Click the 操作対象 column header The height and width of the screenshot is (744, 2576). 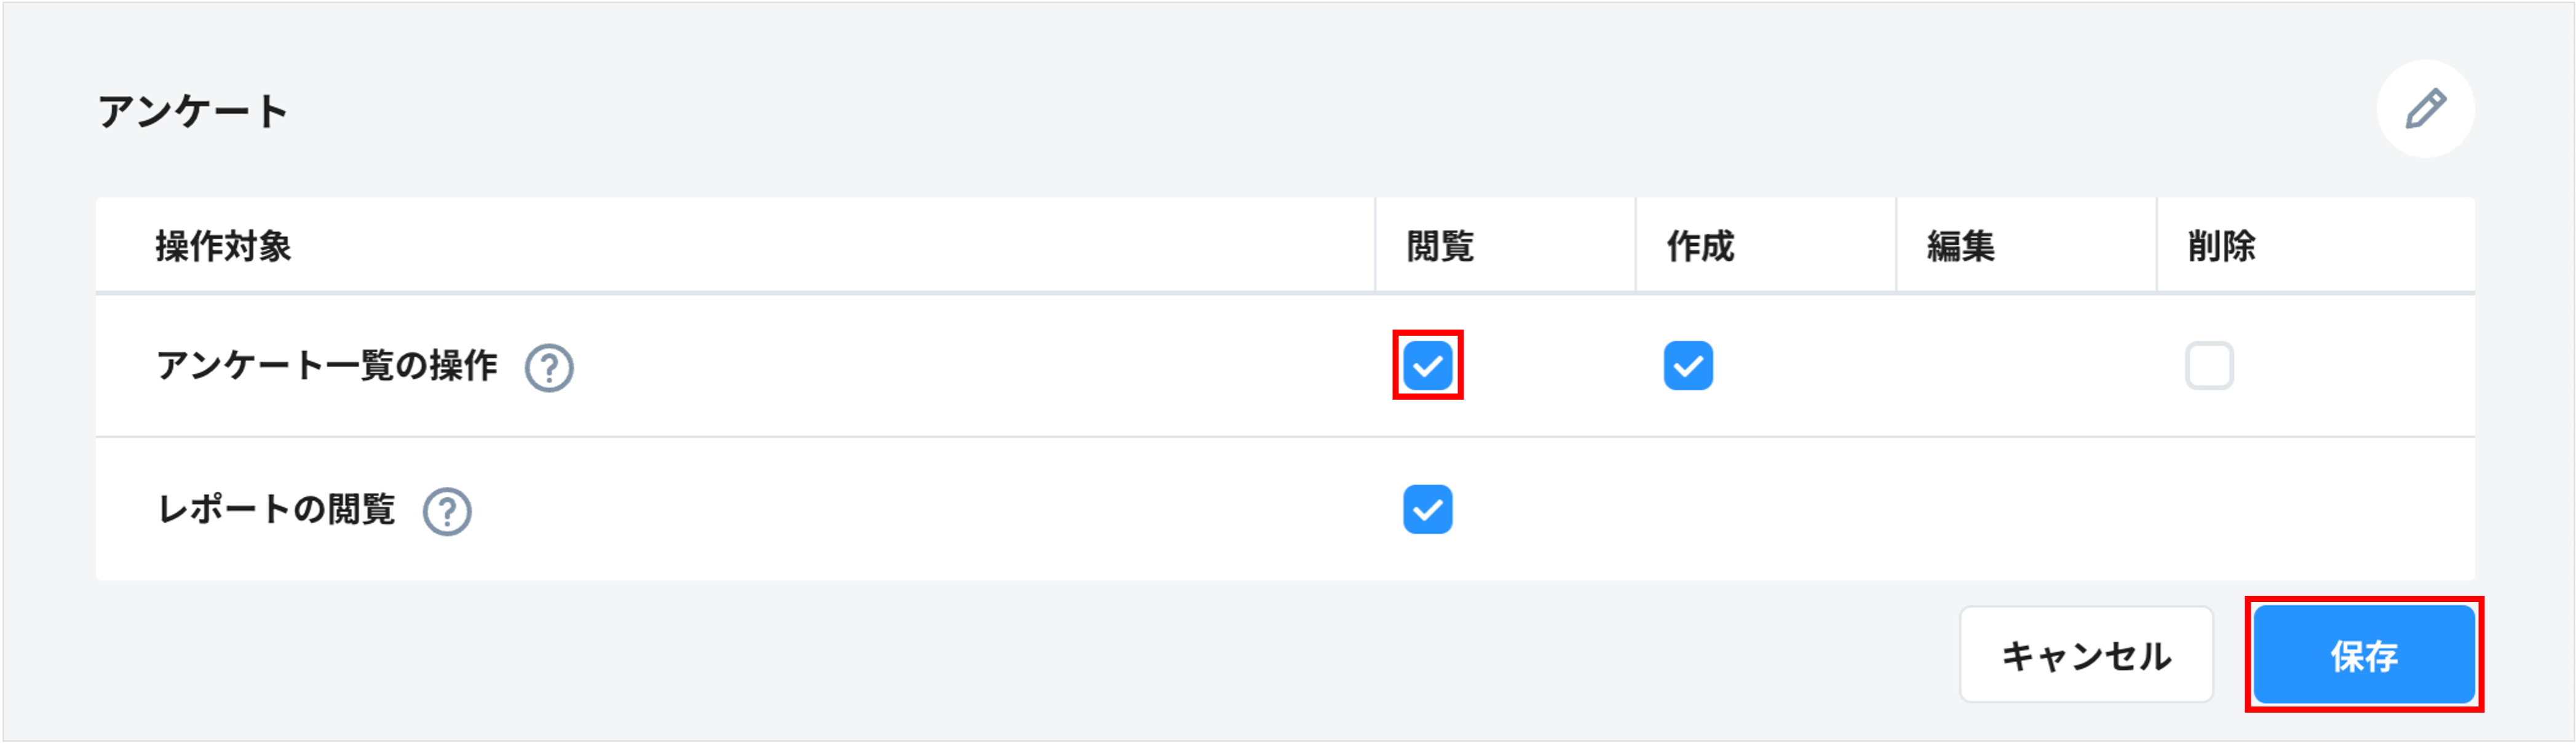point(223,246)
